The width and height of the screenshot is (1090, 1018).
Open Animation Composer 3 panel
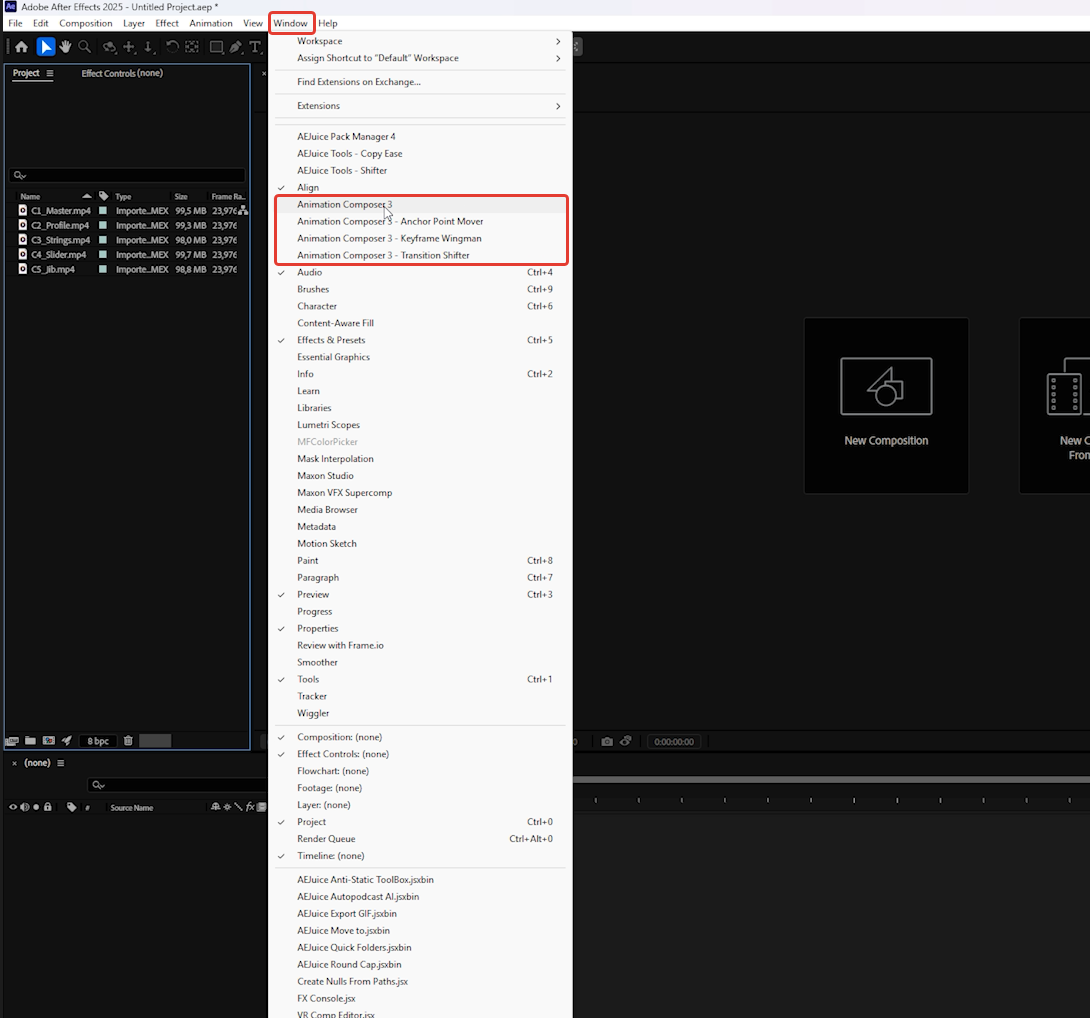click(x=420, y=204)
